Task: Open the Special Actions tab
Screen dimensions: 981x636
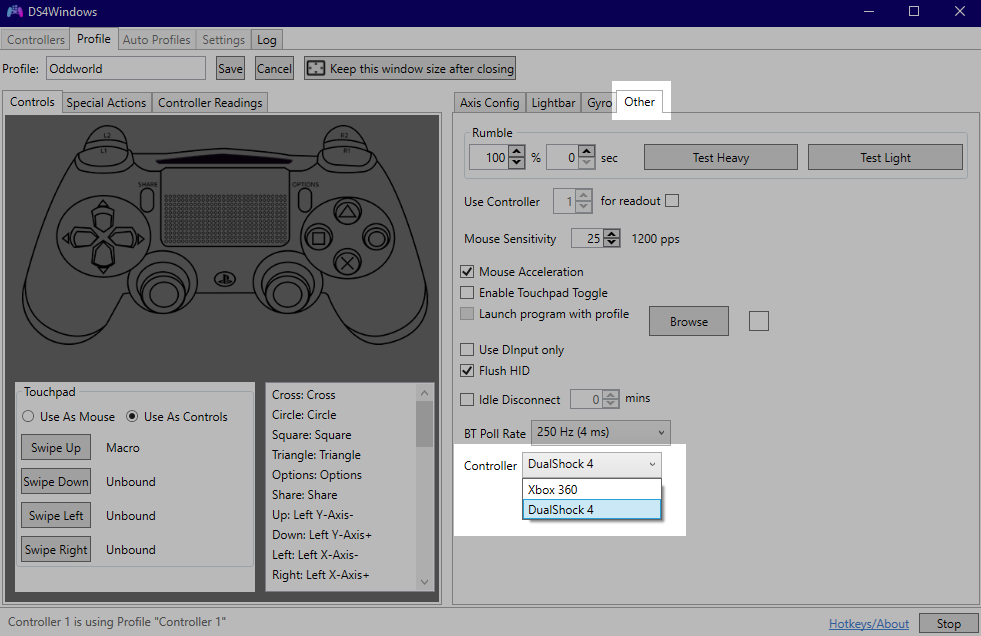Action: click(106, 103)
